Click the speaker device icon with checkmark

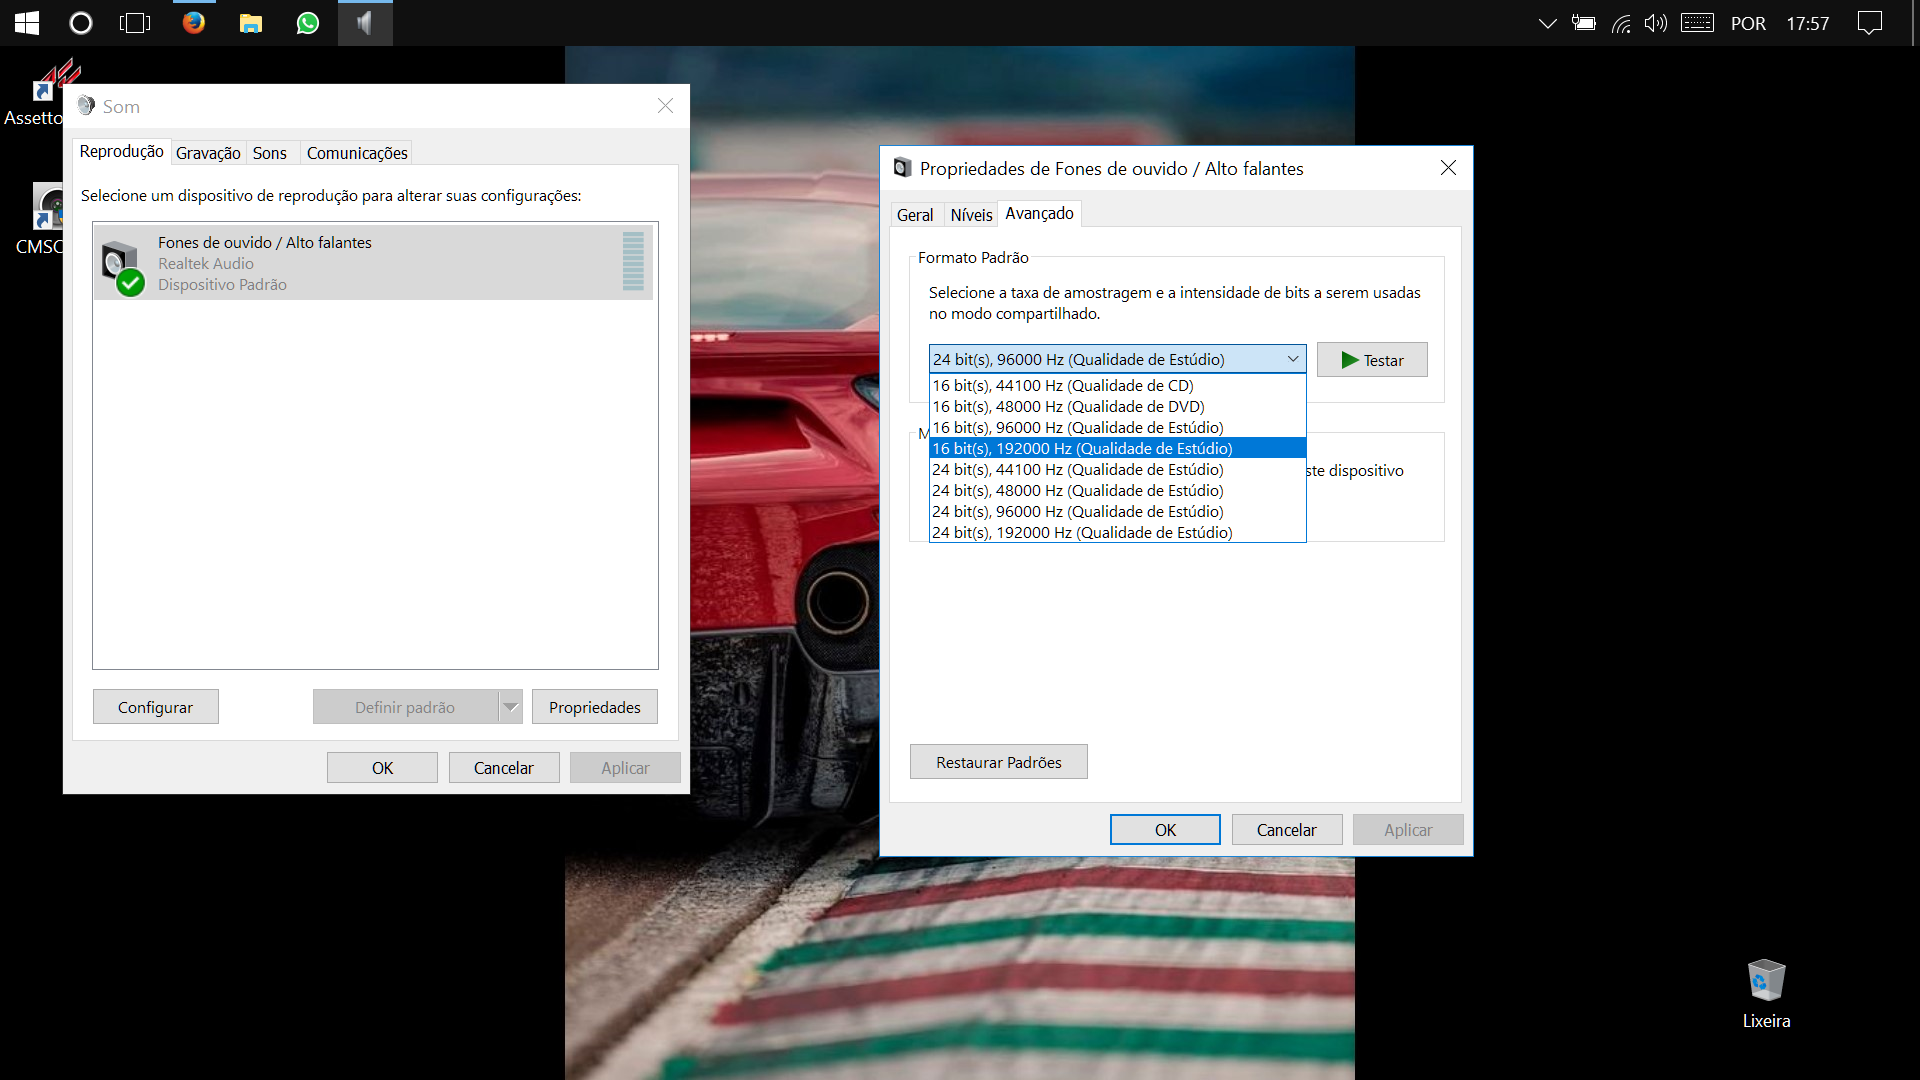tap(123, 268)
